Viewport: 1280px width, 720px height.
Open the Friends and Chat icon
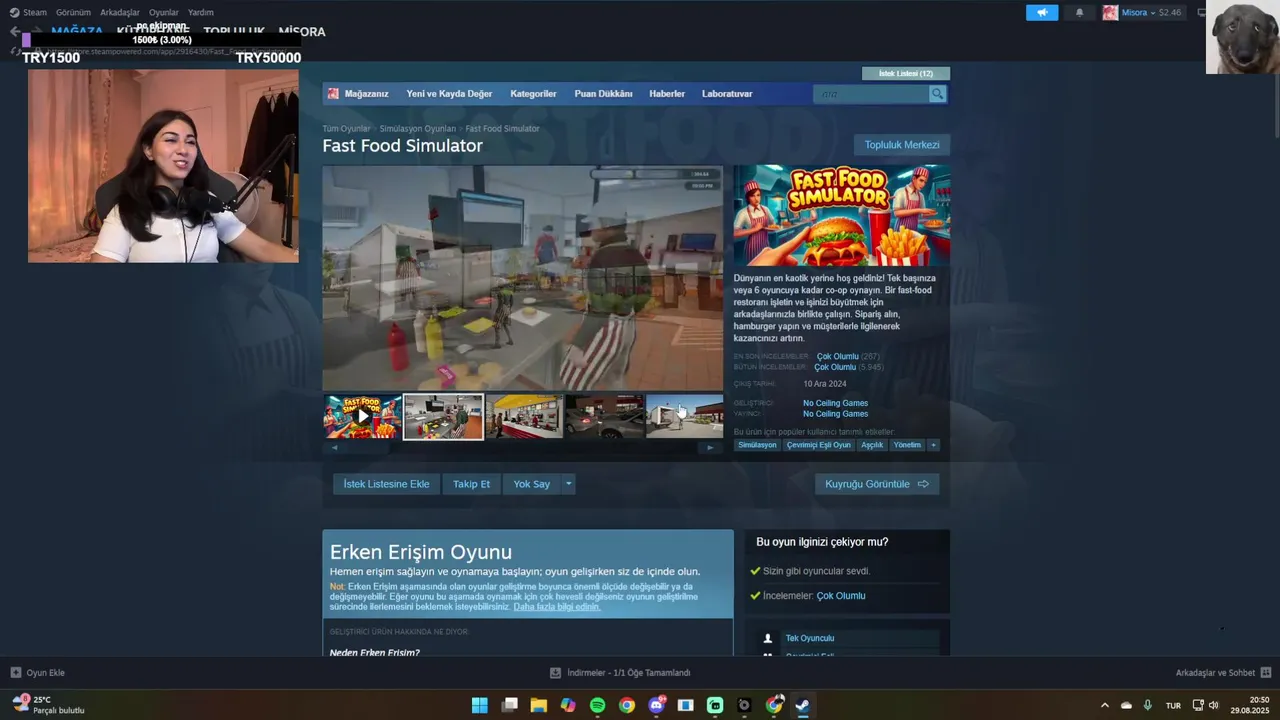pyautogui.click(x=1266, y=673)
